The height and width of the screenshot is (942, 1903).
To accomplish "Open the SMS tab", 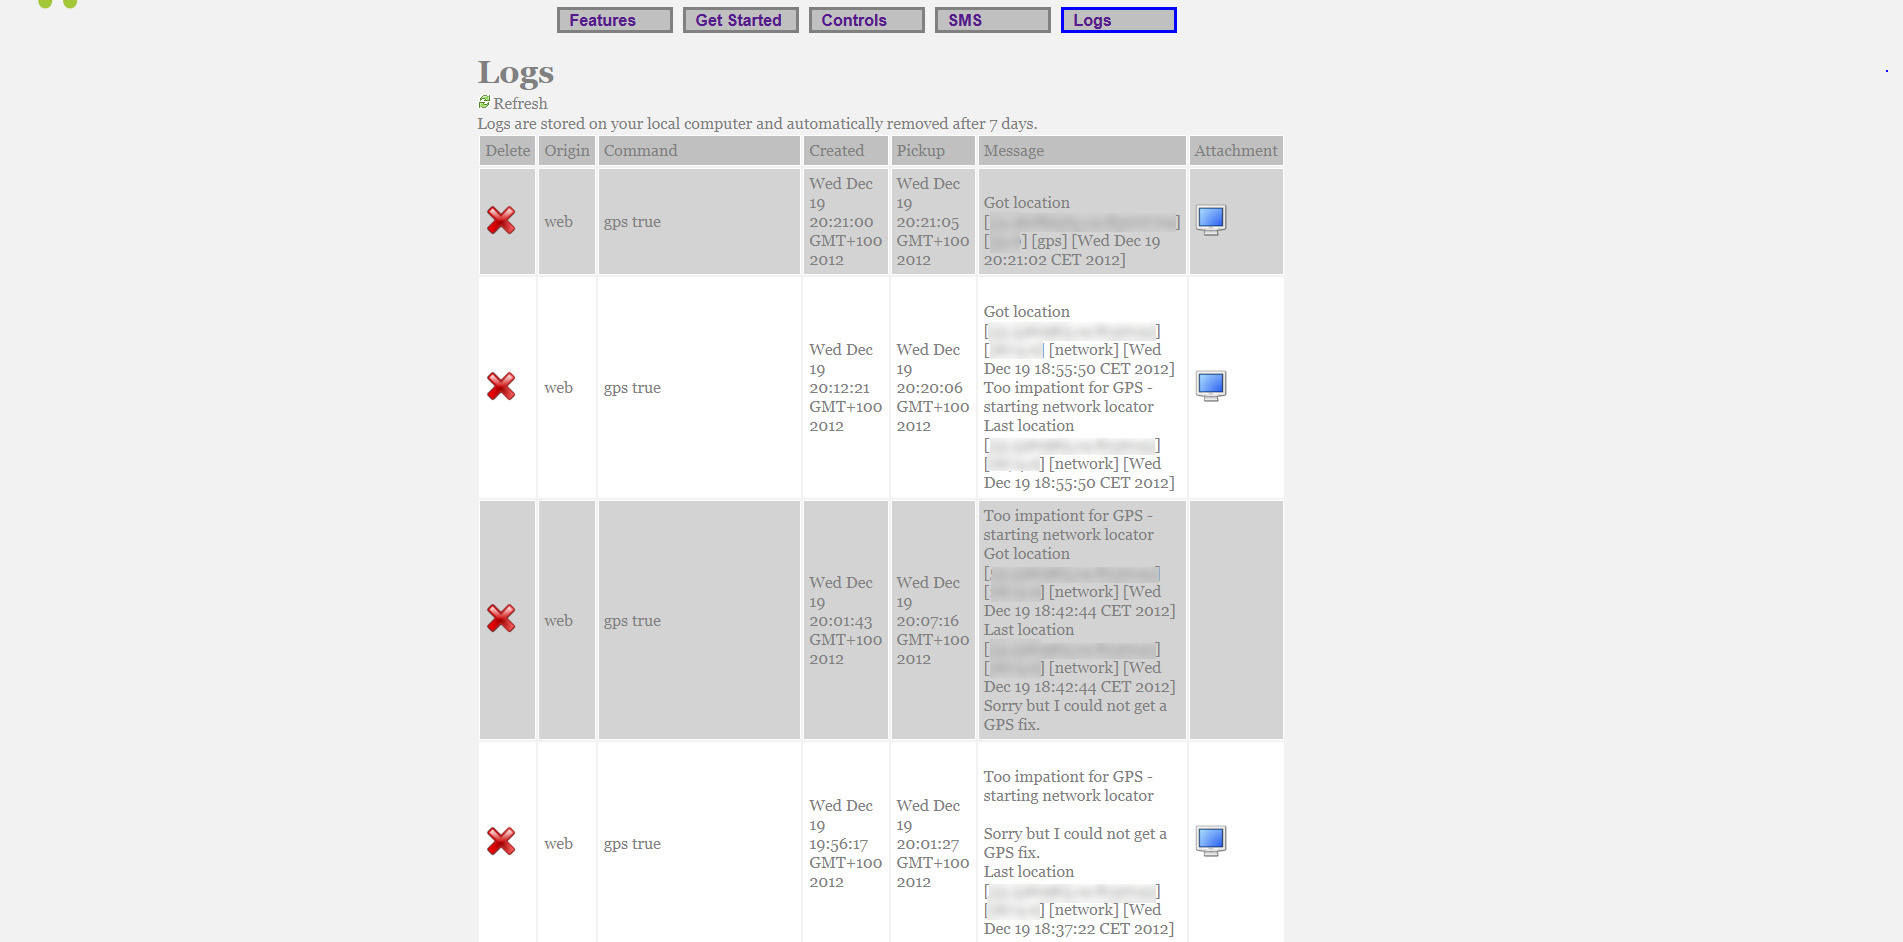I will coord(992,20).
